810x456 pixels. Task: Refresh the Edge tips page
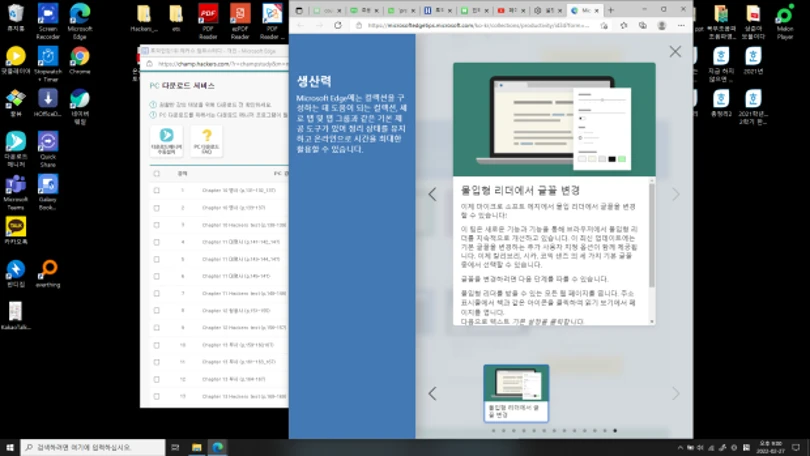[338, 25]
